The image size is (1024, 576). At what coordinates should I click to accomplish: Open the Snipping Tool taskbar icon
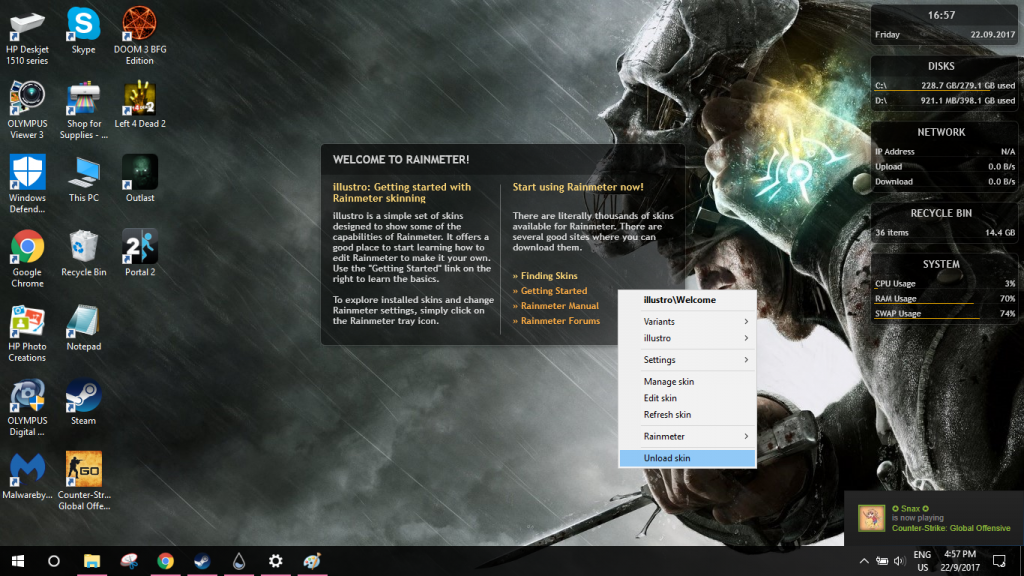[x=129, y=561]
